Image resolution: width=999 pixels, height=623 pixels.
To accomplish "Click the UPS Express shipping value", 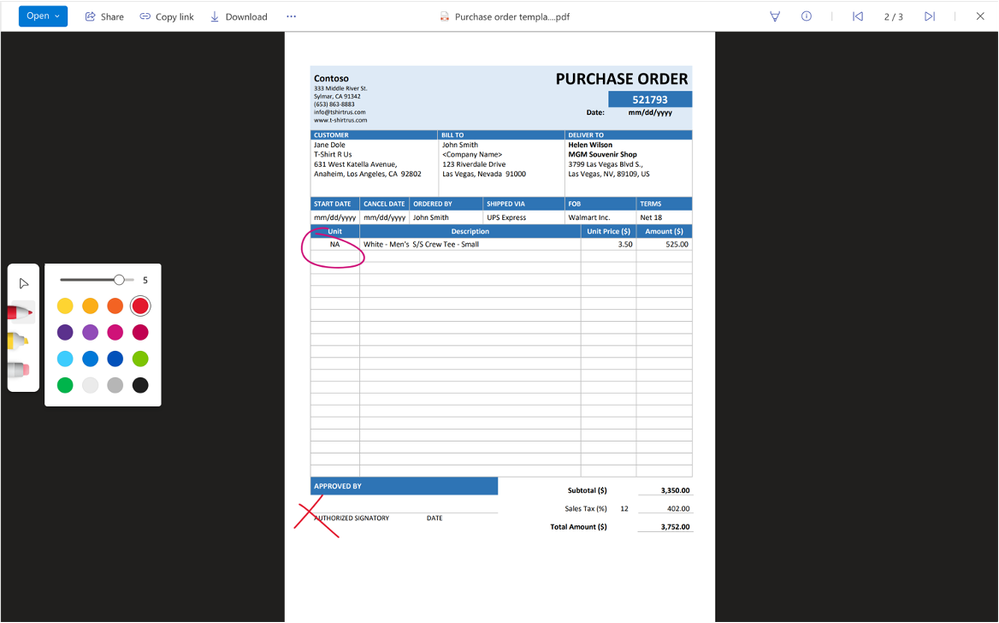I will tap(507, 217).
